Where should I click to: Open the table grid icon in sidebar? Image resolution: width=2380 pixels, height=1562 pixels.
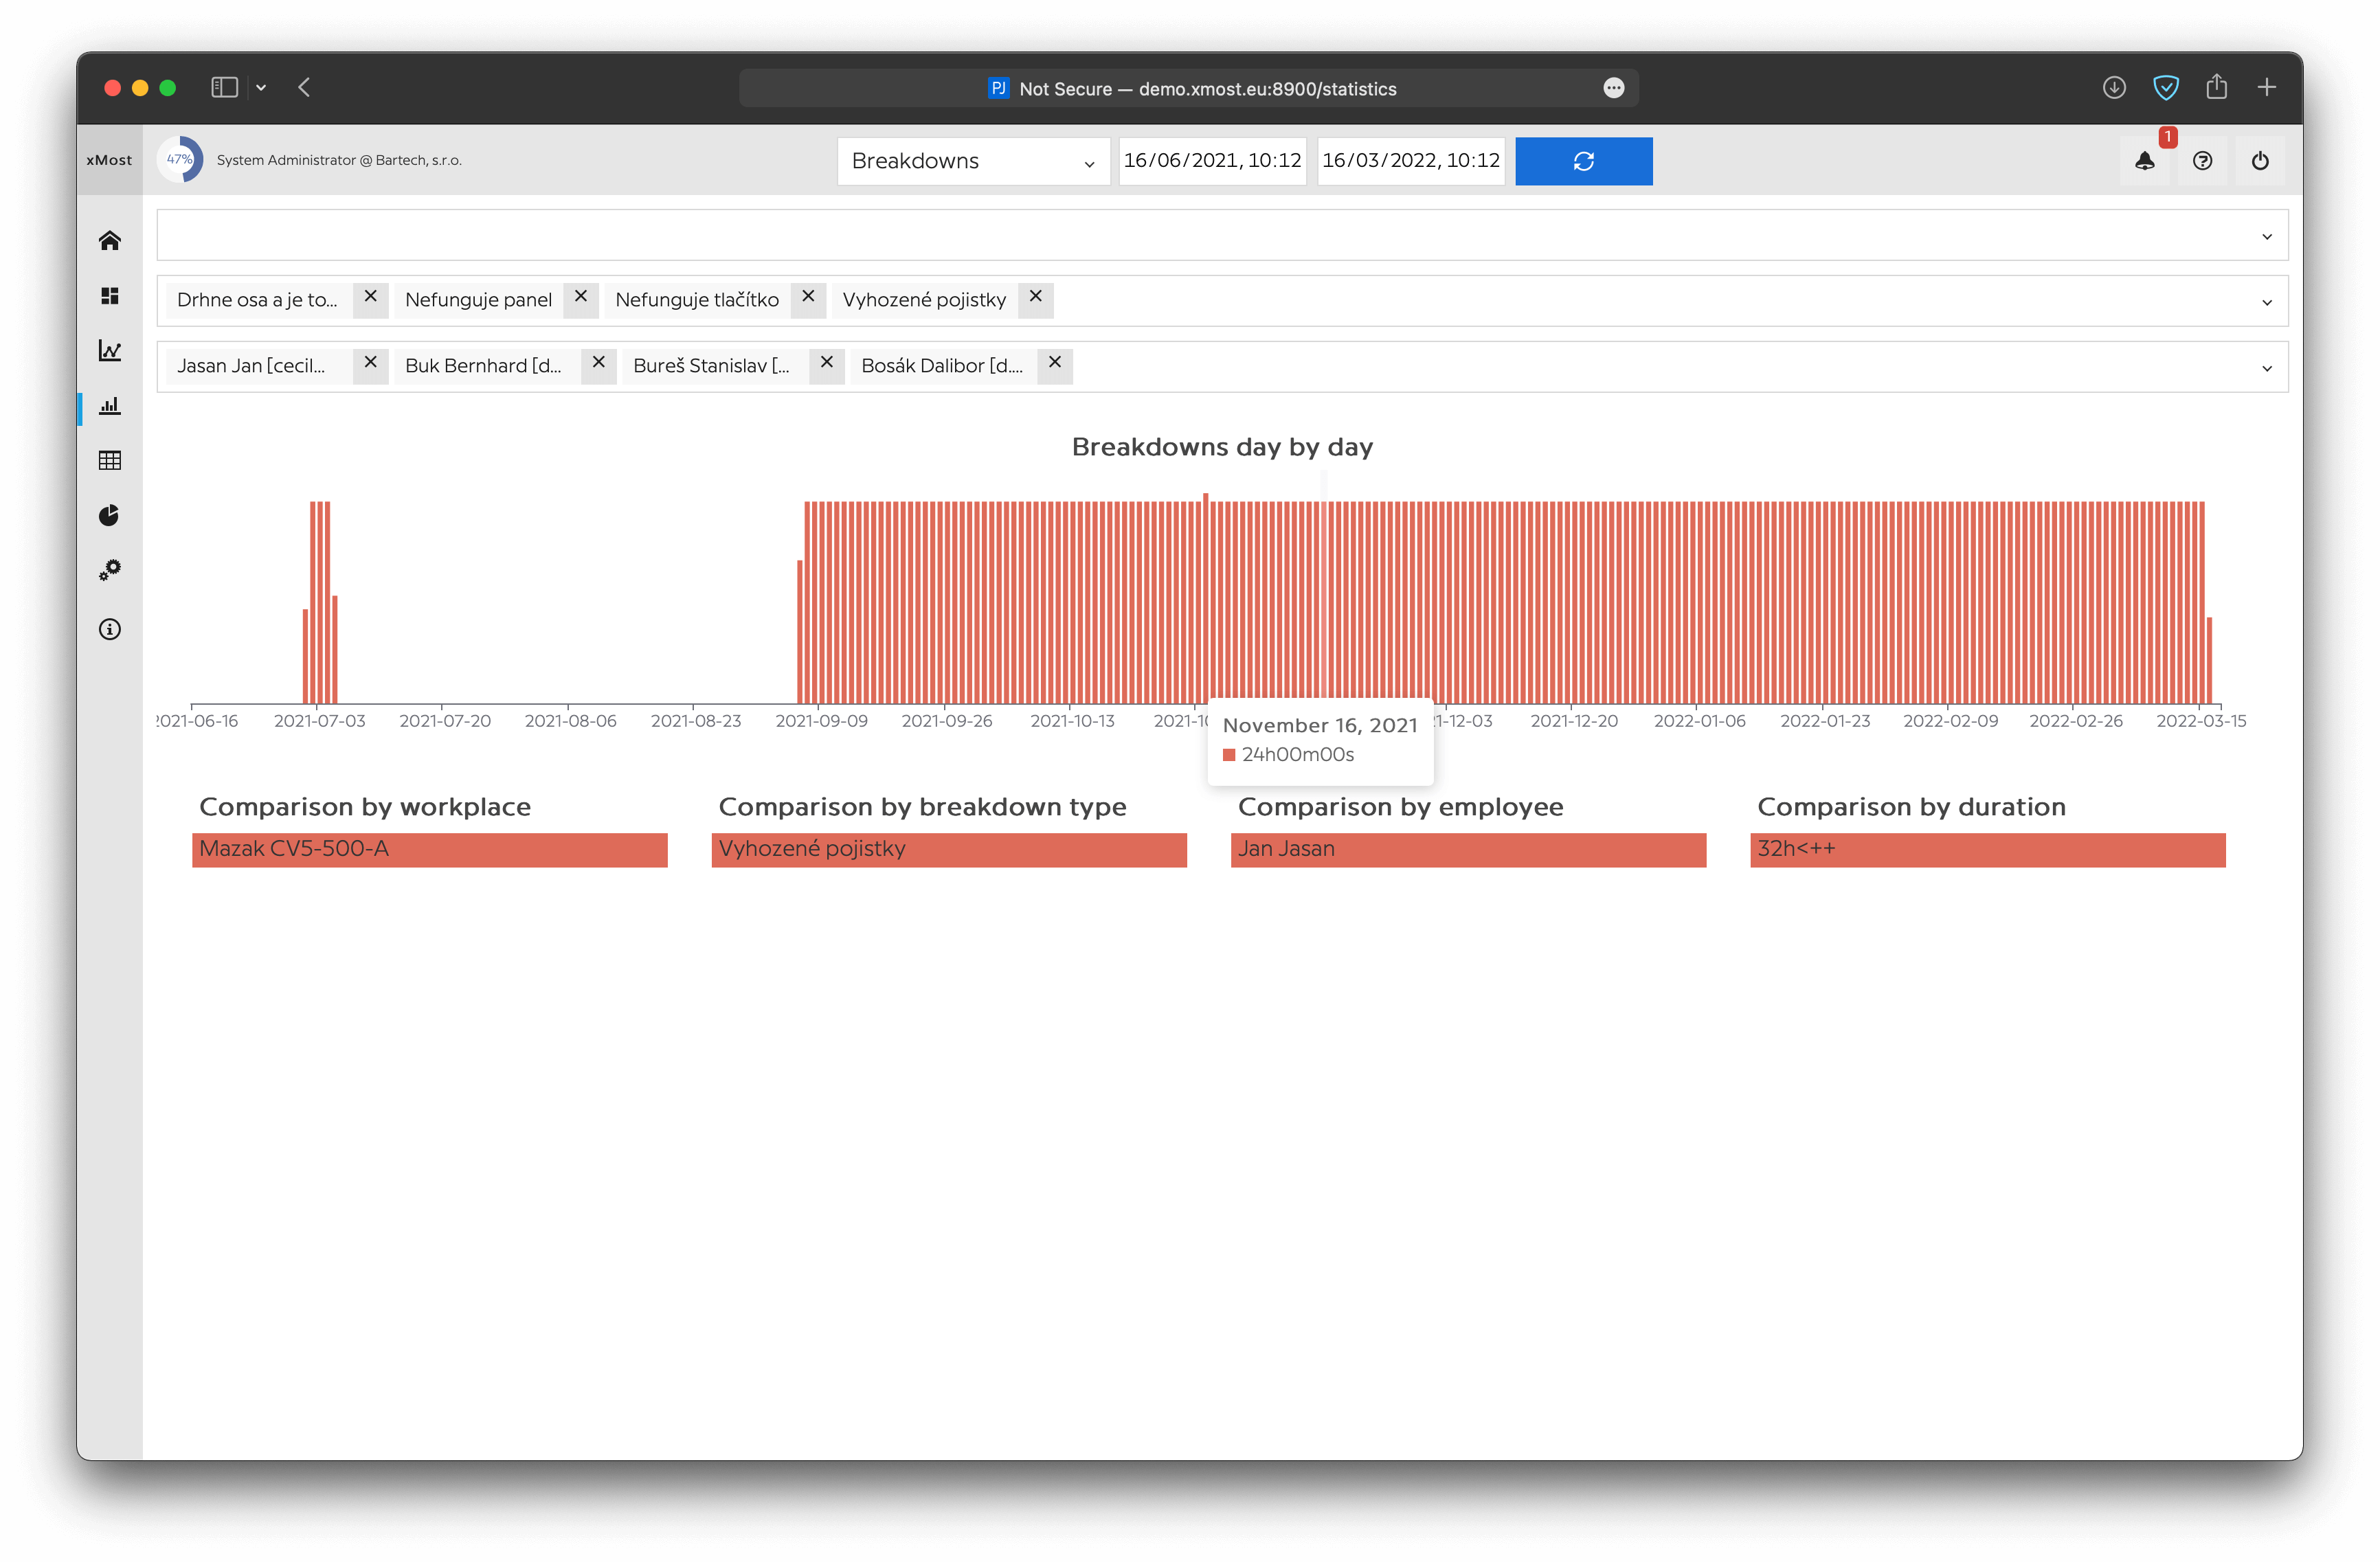(110, 460)
